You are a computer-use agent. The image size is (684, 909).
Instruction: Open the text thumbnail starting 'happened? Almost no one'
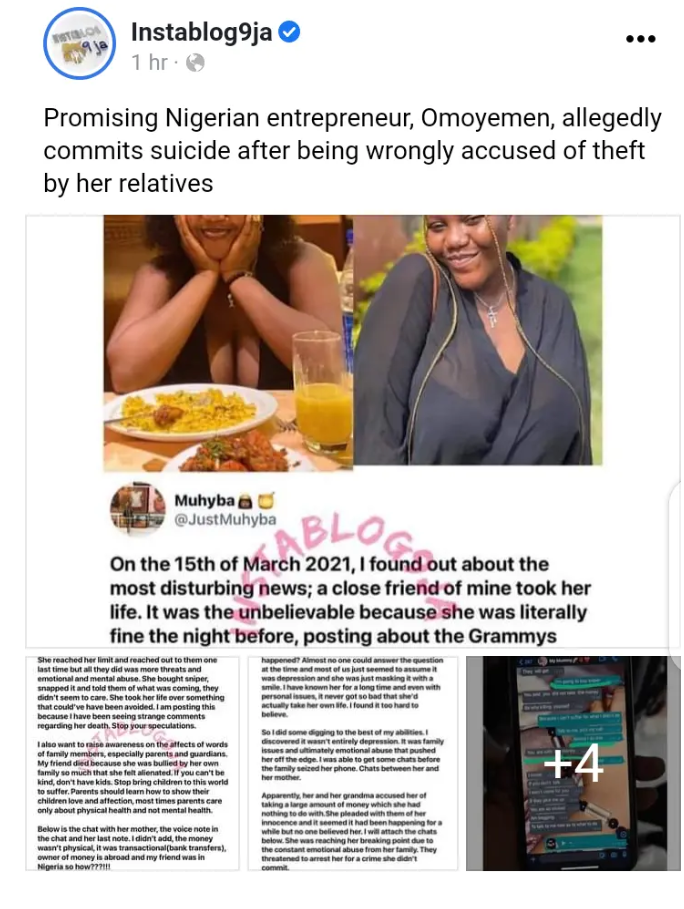(x=352, y=763)
